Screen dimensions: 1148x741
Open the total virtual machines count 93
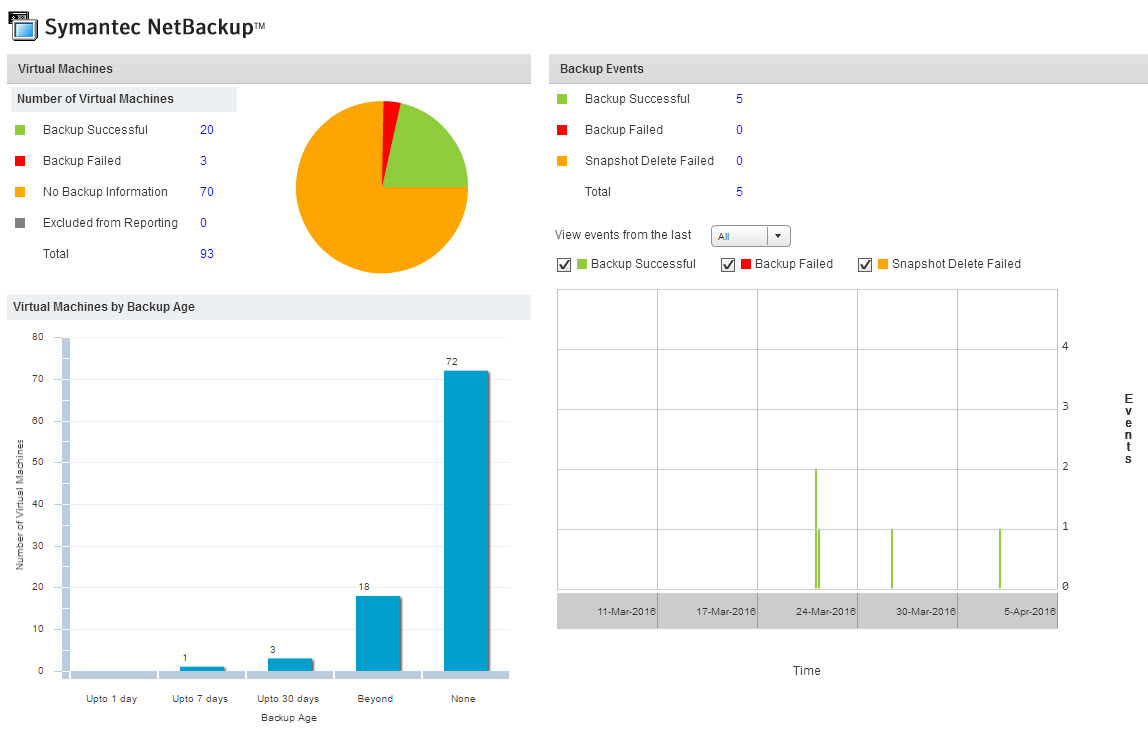coord(206,253)
